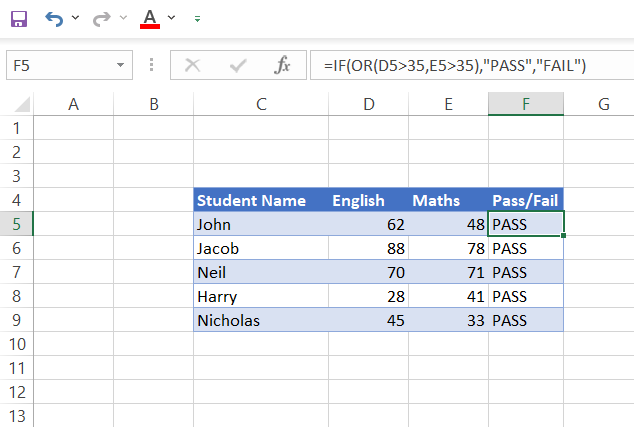Click the Redo arrow icon
Viewport: 634px width, 427px height.
point(101,18)
